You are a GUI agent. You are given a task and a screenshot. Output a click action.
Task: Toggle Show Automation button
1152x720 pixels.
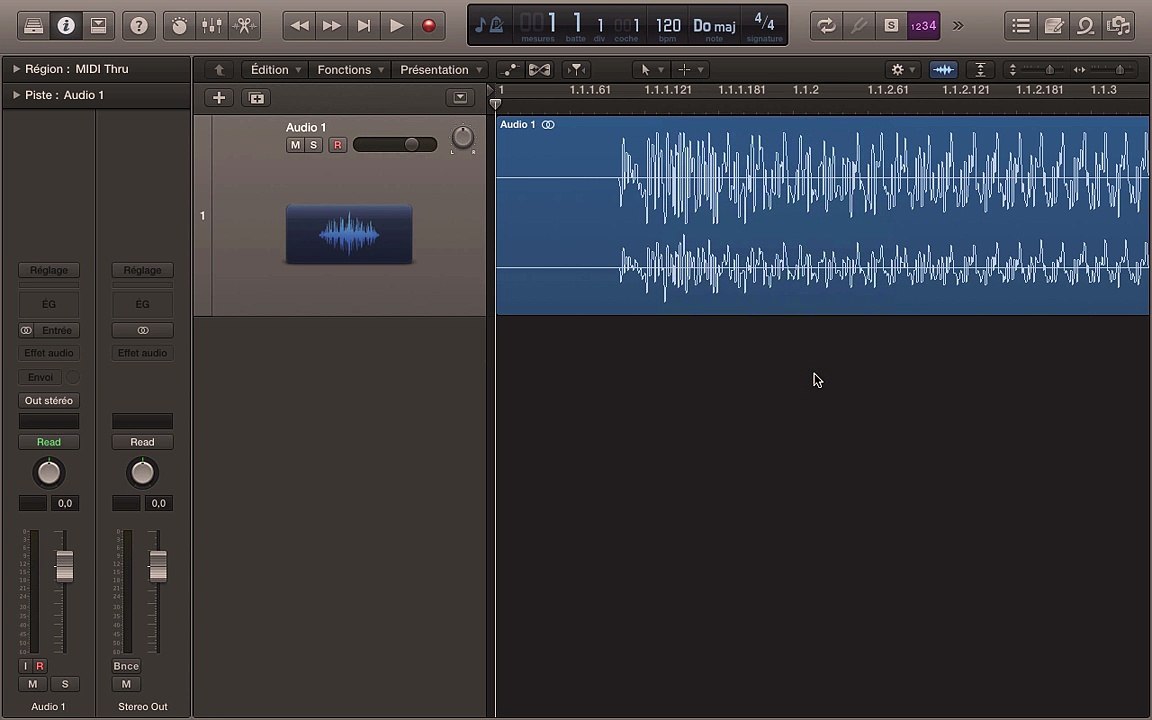[x=509, y=70]
